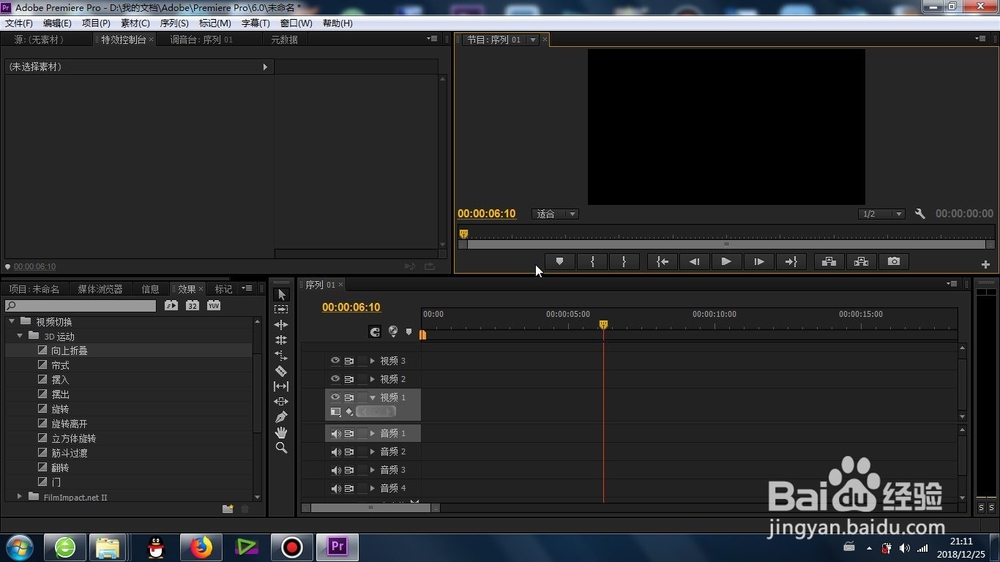Viewport: 1000px width, 562px height.
Task: Select the Zoom magnifier tool
Action: 281,448
